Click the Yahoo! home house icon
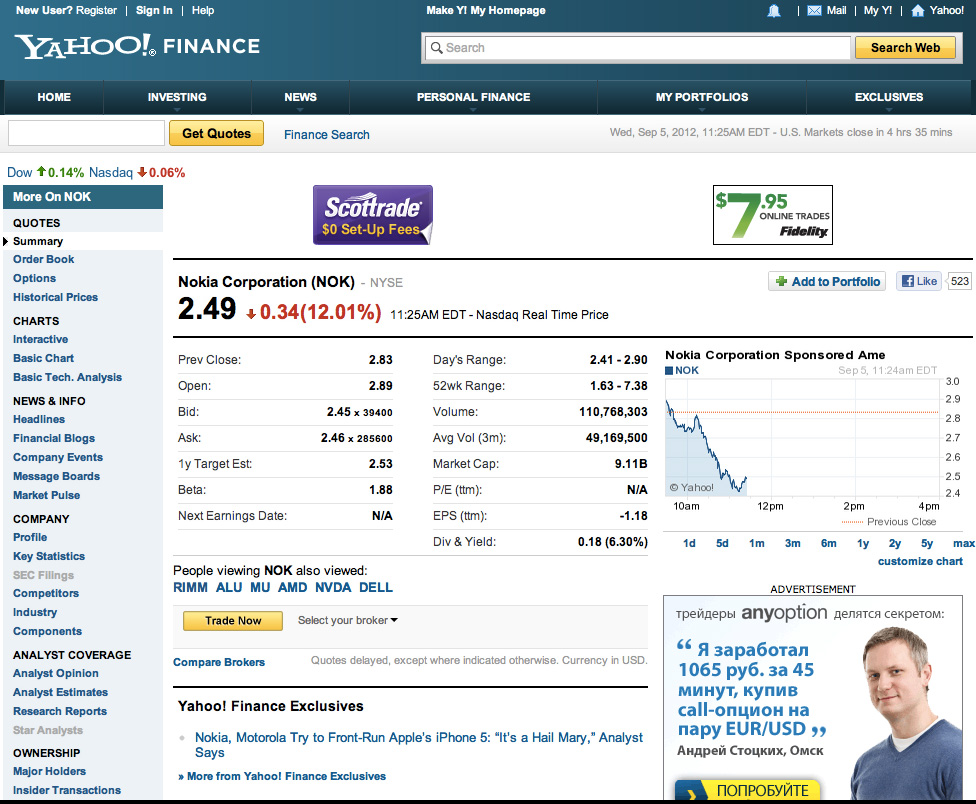This screenshot has width=976, height=804. point(917,11)
